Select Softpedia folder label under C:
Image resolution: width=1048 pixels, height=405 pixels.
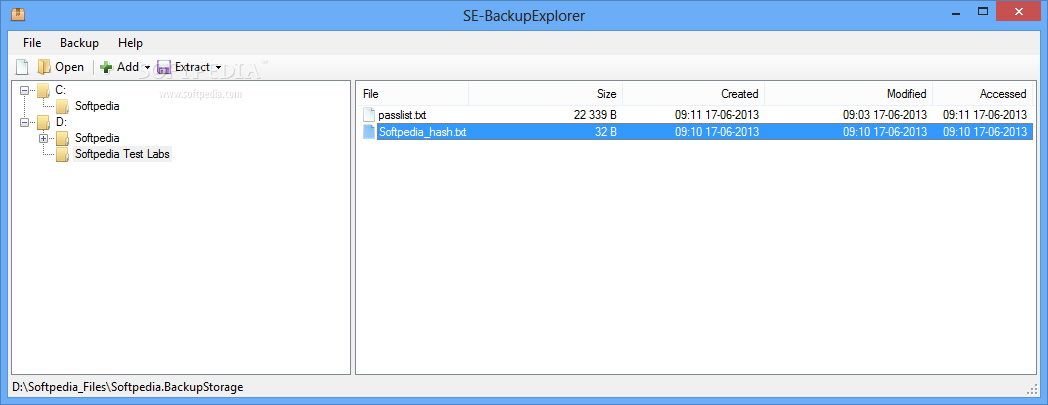pyautogui.click(x=97, y=106)
